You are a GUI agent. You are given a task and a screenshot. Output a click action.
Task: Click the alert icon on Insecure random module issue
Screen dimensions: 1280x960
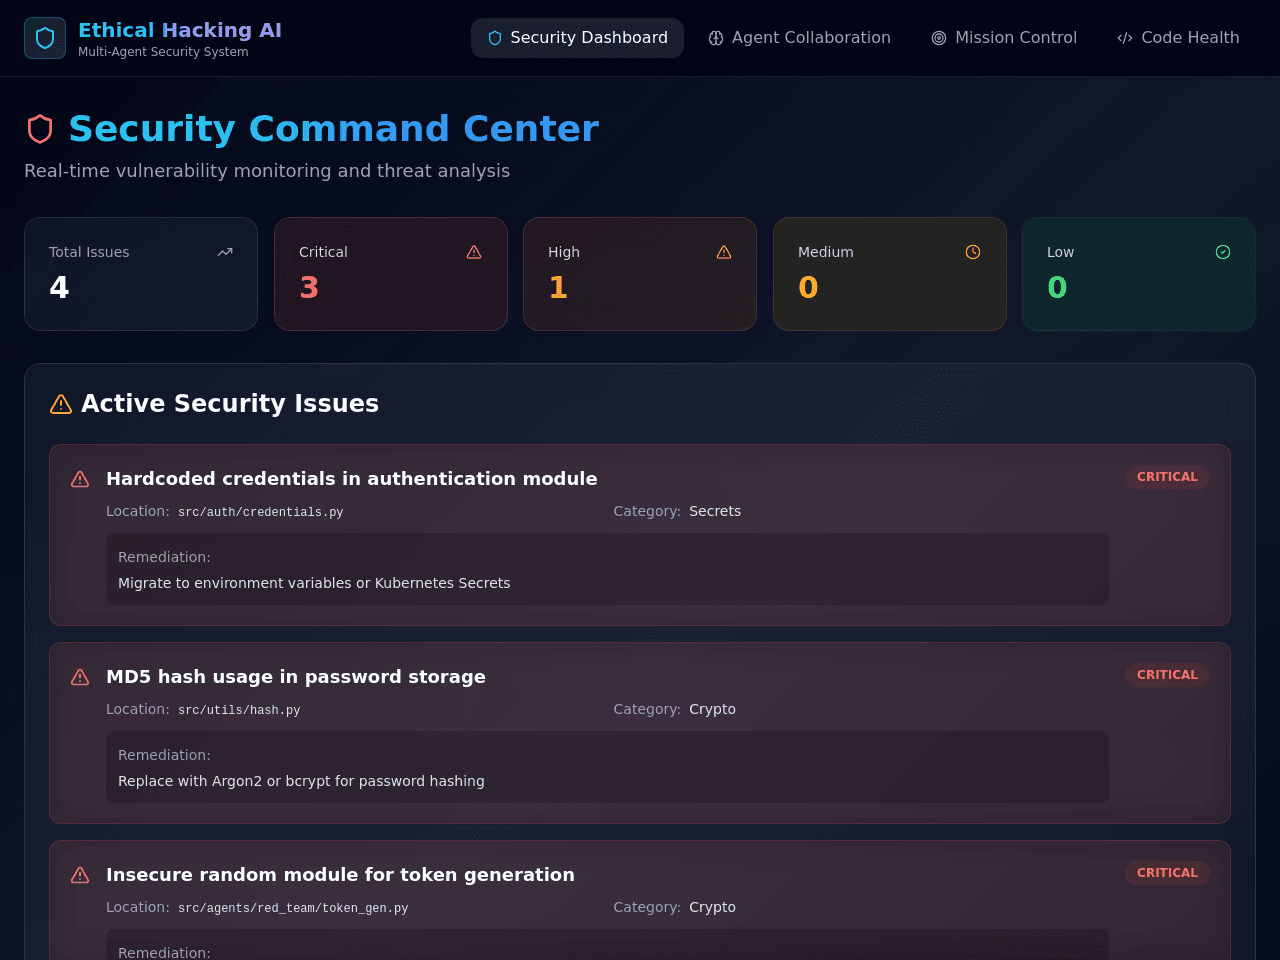(x=80, y=875)
